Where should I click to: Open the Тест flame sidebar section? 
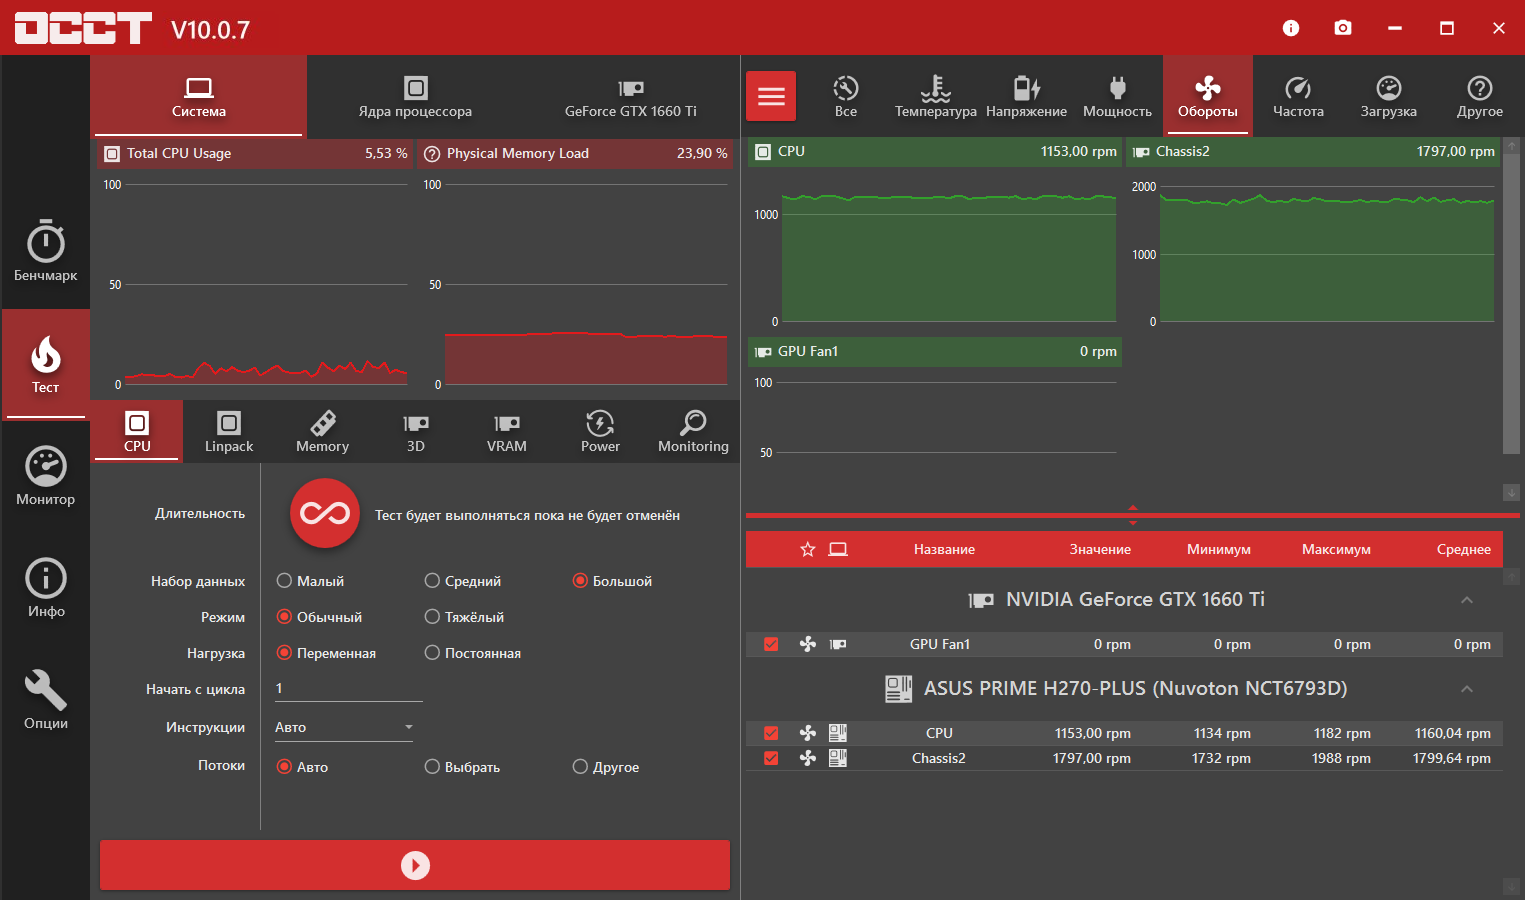click(x=46, y=365)
